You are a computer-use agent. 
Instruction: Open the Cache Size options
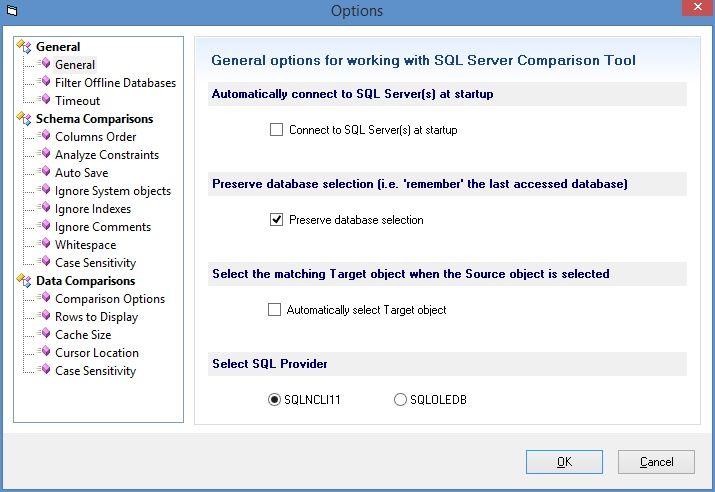[83, 334]
